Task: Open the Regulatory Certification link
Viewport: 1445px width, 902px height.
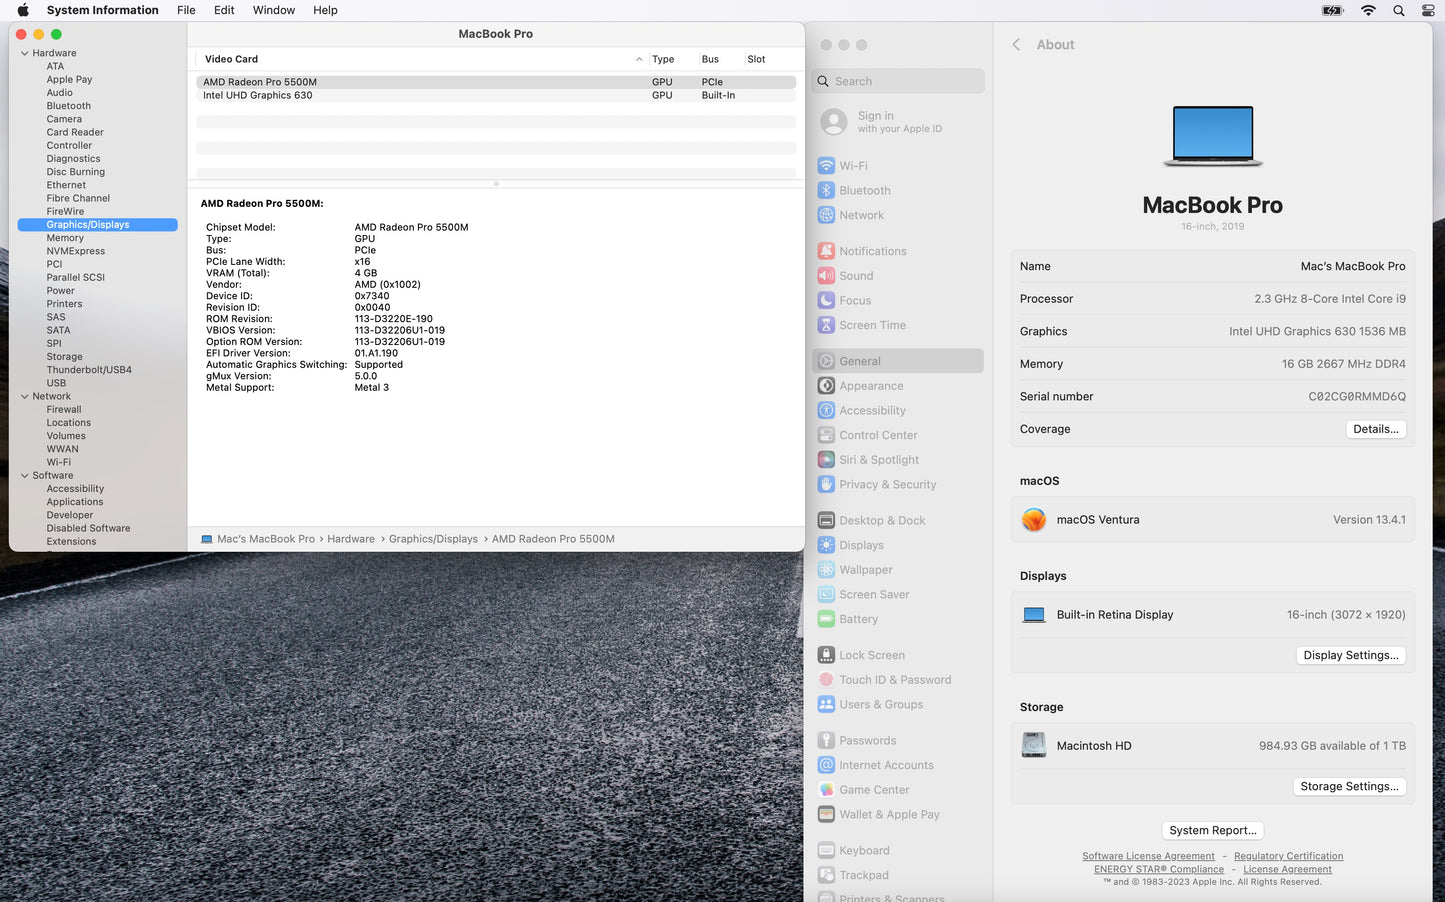Action: point(1288,856)
